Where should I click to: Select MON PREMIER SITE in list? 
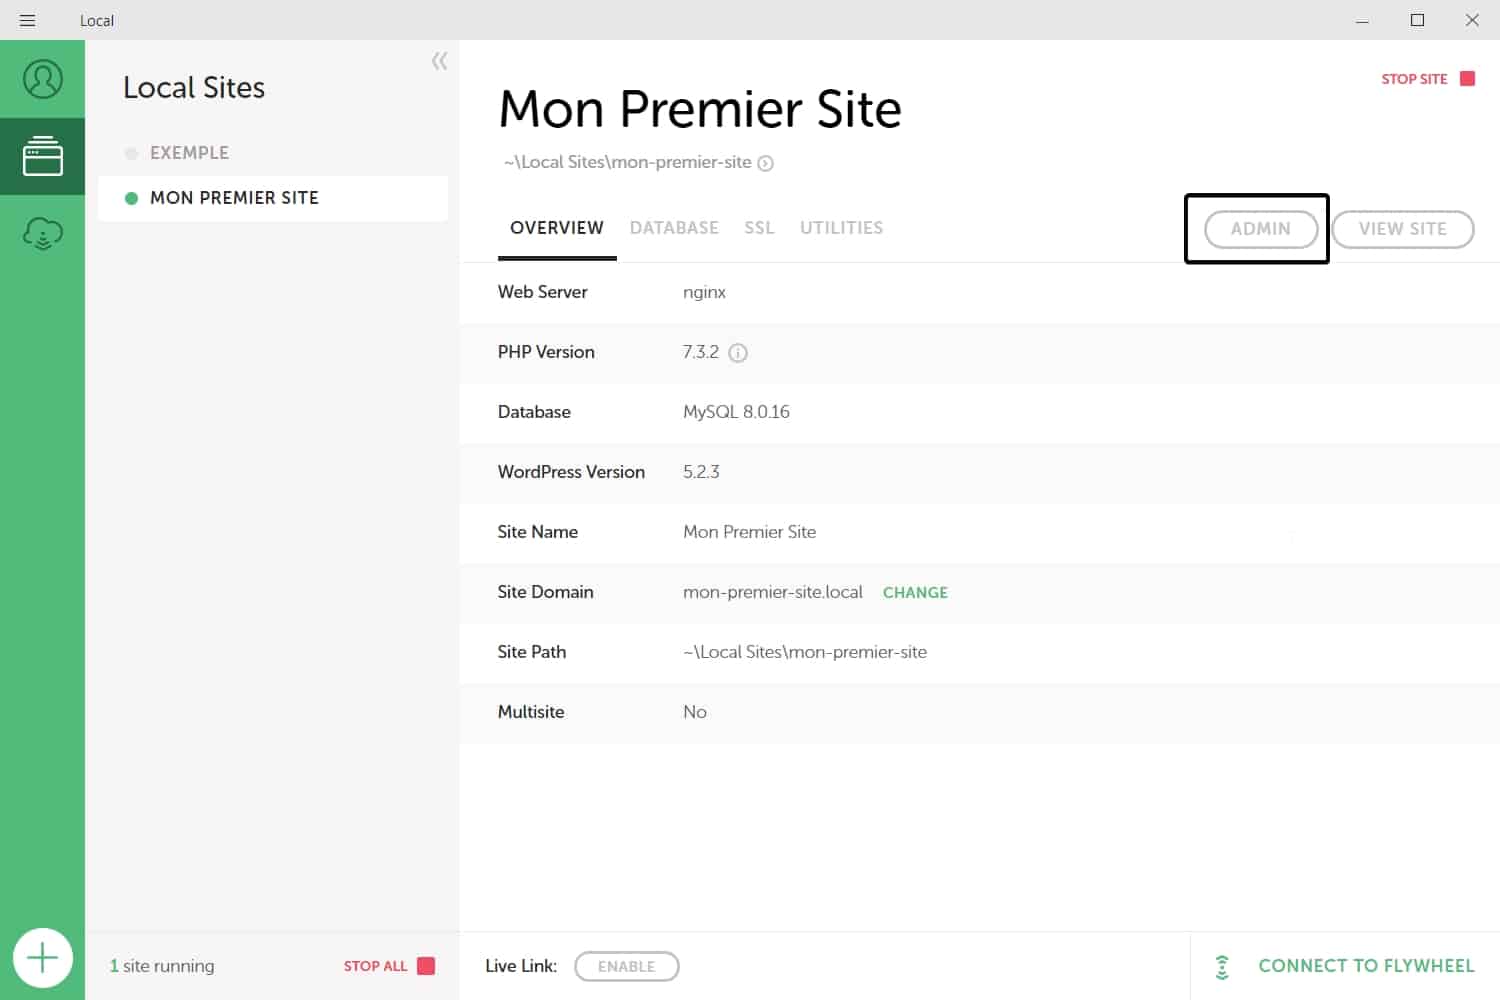(x=273, y=198)
